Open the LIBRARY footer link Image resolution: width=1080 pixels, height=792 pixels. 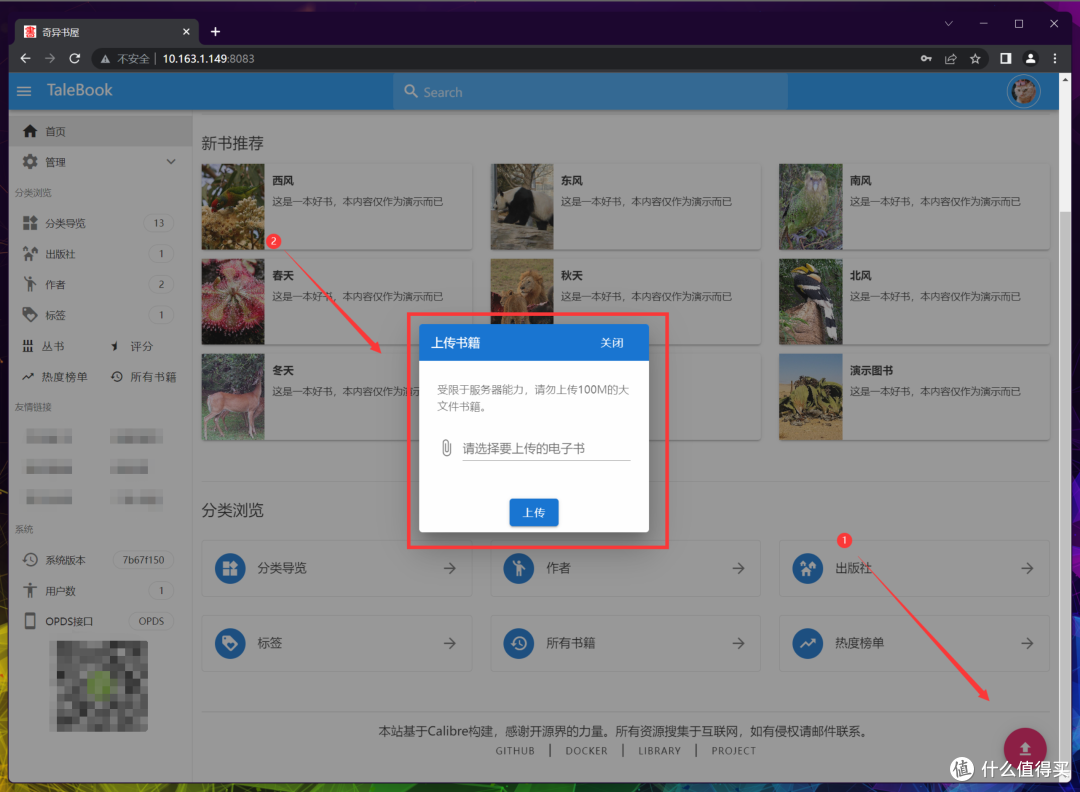click(659, 751)
